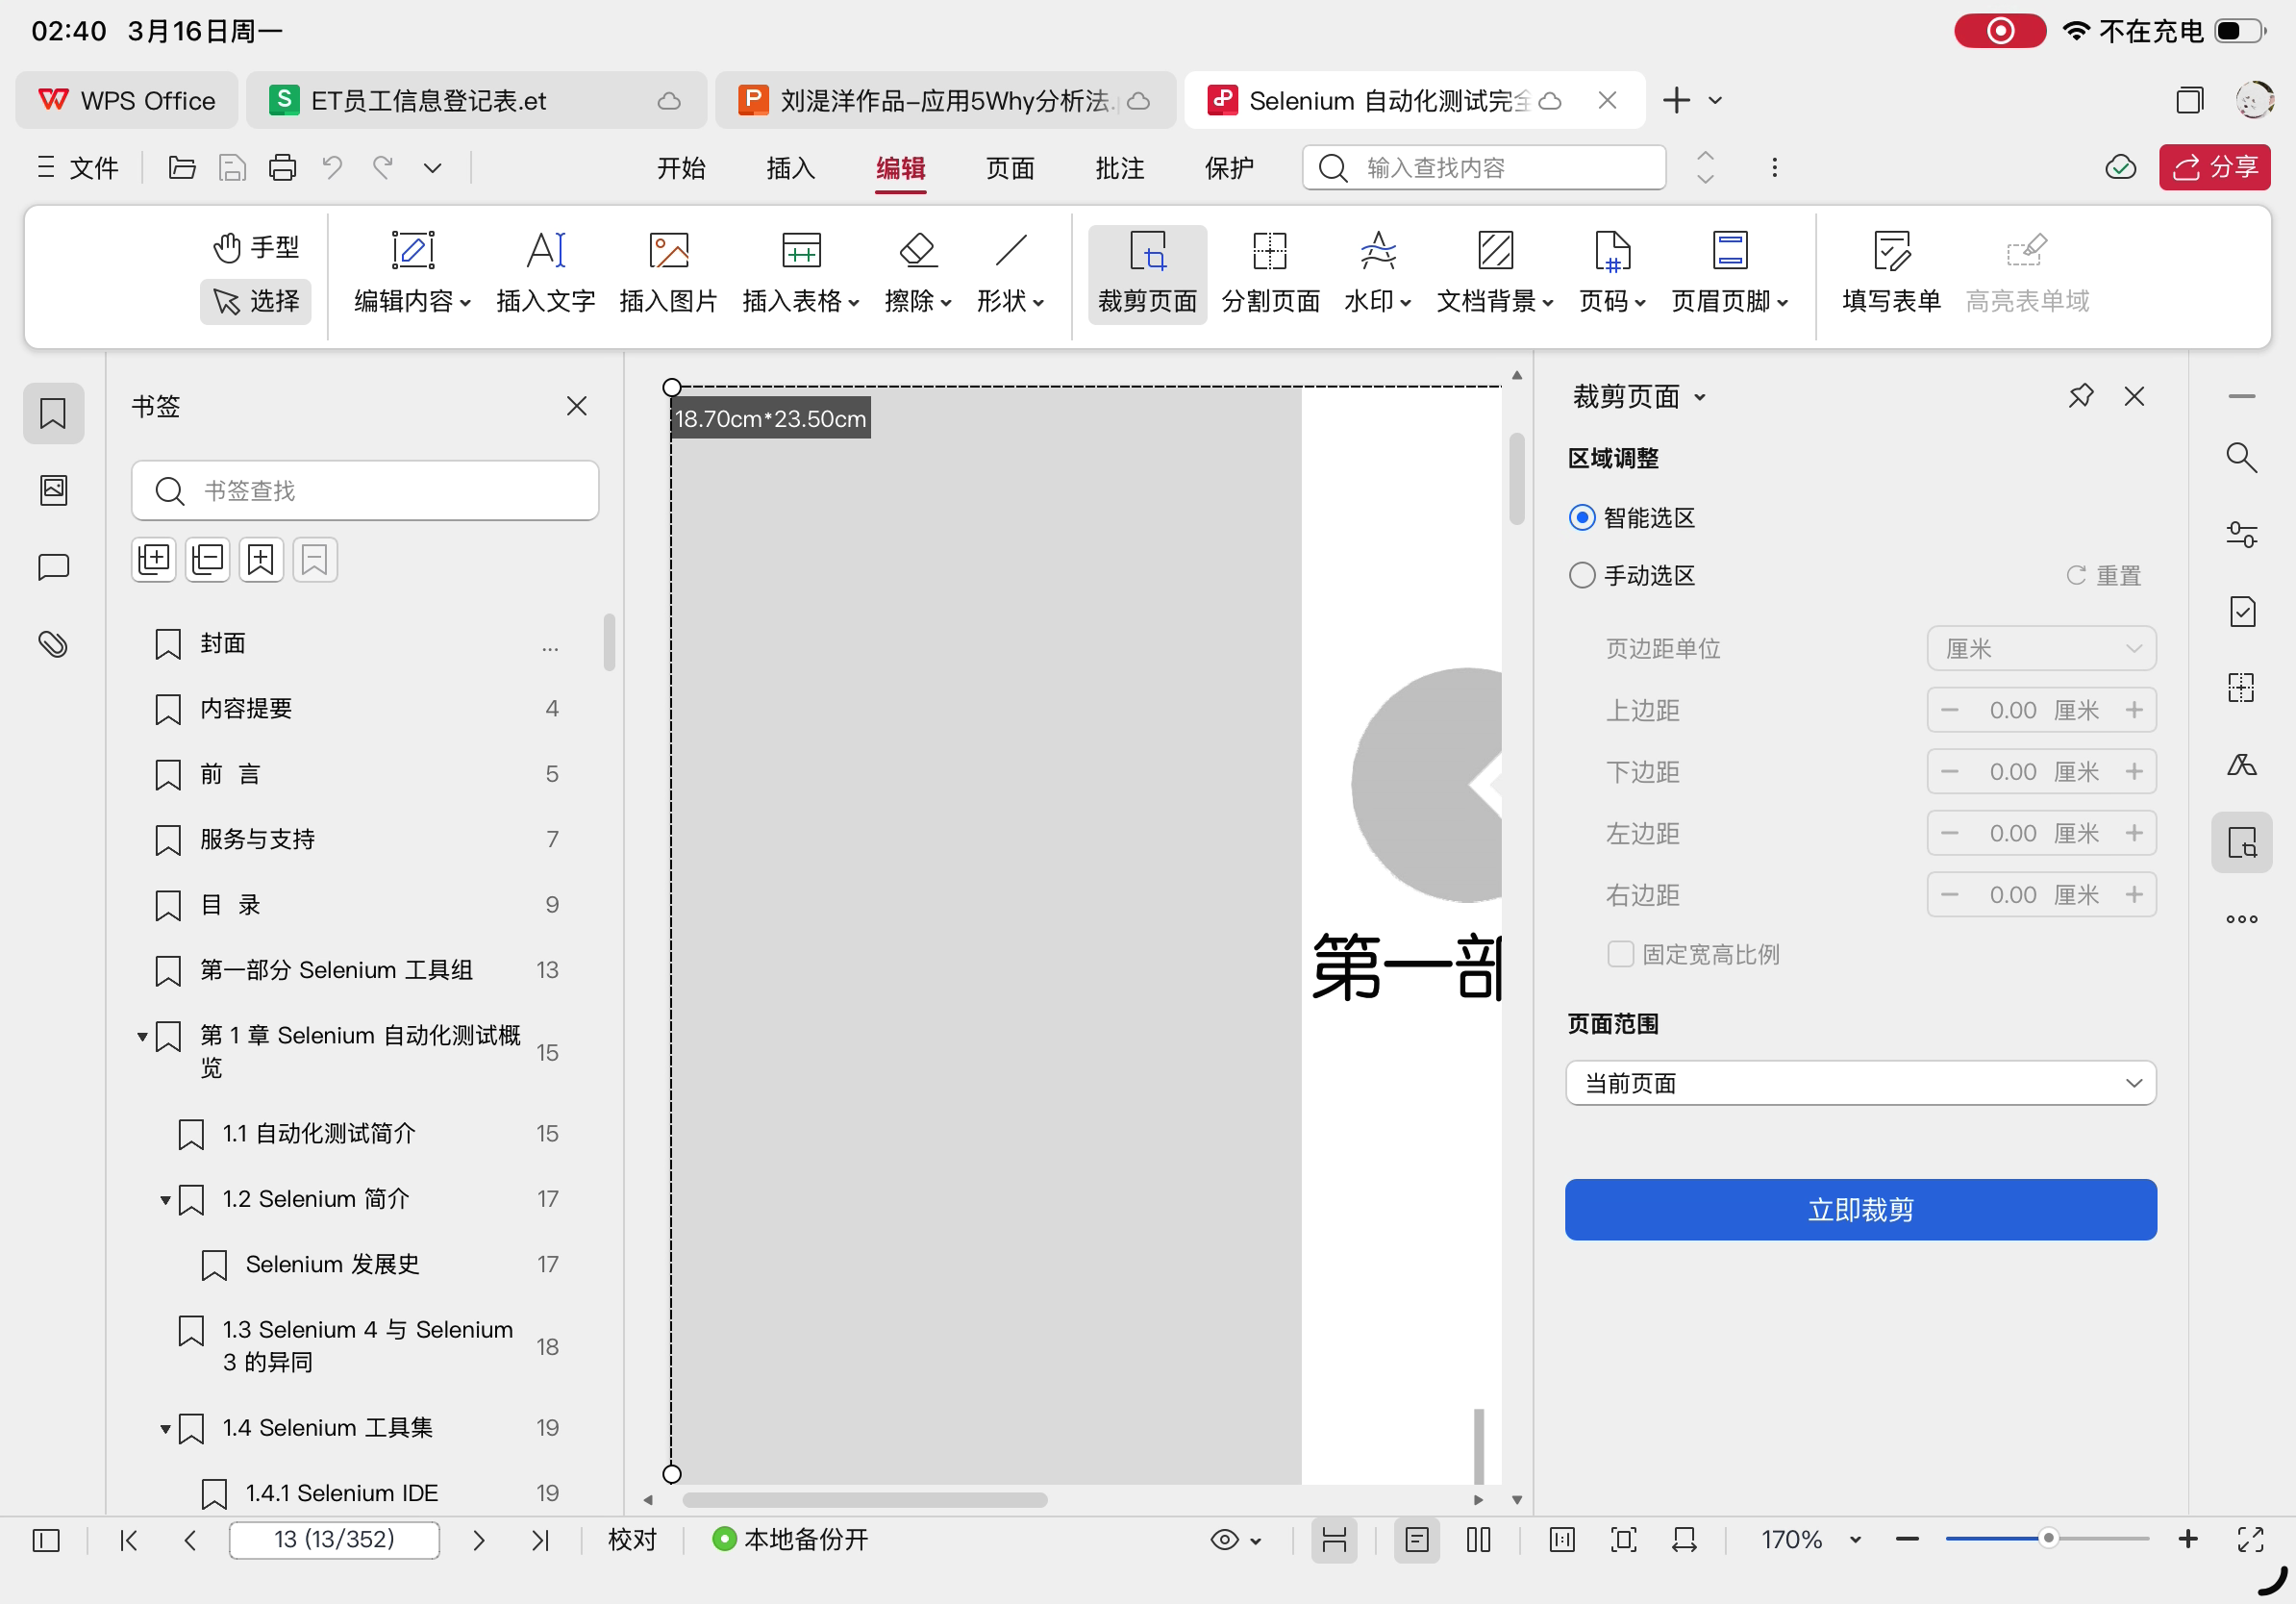Collapse the Chapter 1 Selenium bookmark
This screenshot has height=1604, width=2296.
(x=142, y=1036)
